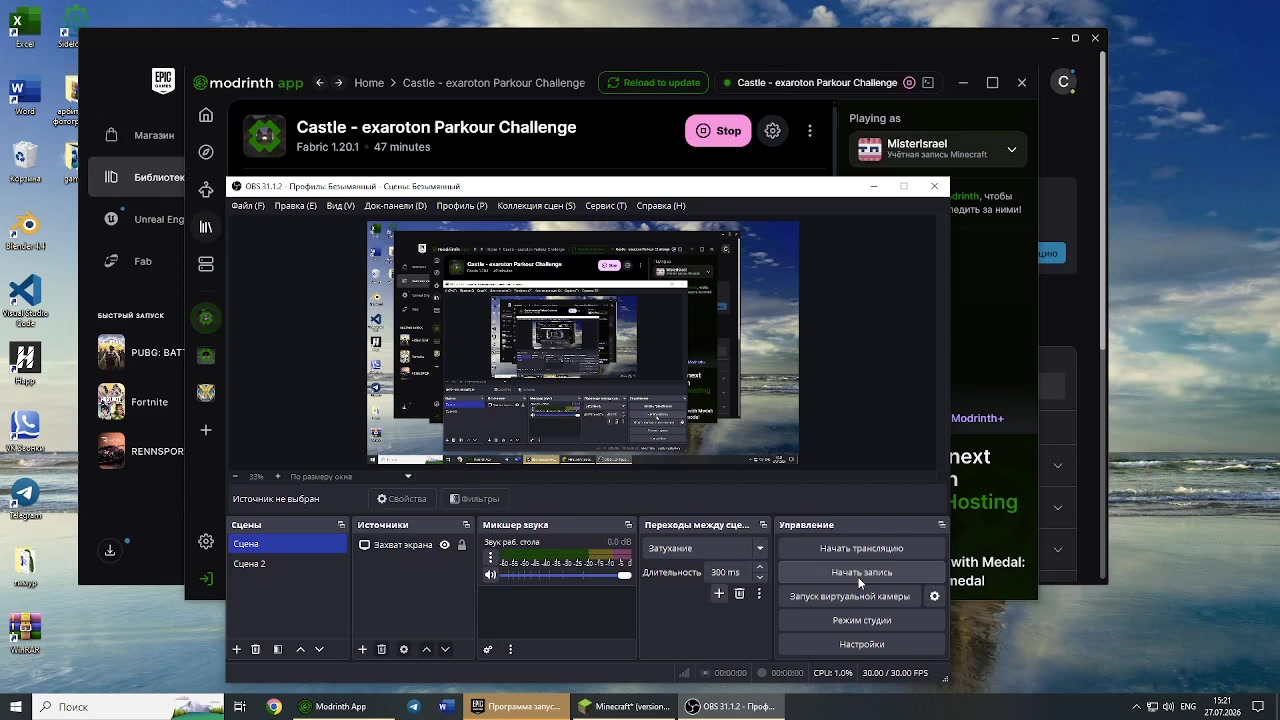Increase transition duration with up arrow

pyautogui.click(x=760, y=568)
